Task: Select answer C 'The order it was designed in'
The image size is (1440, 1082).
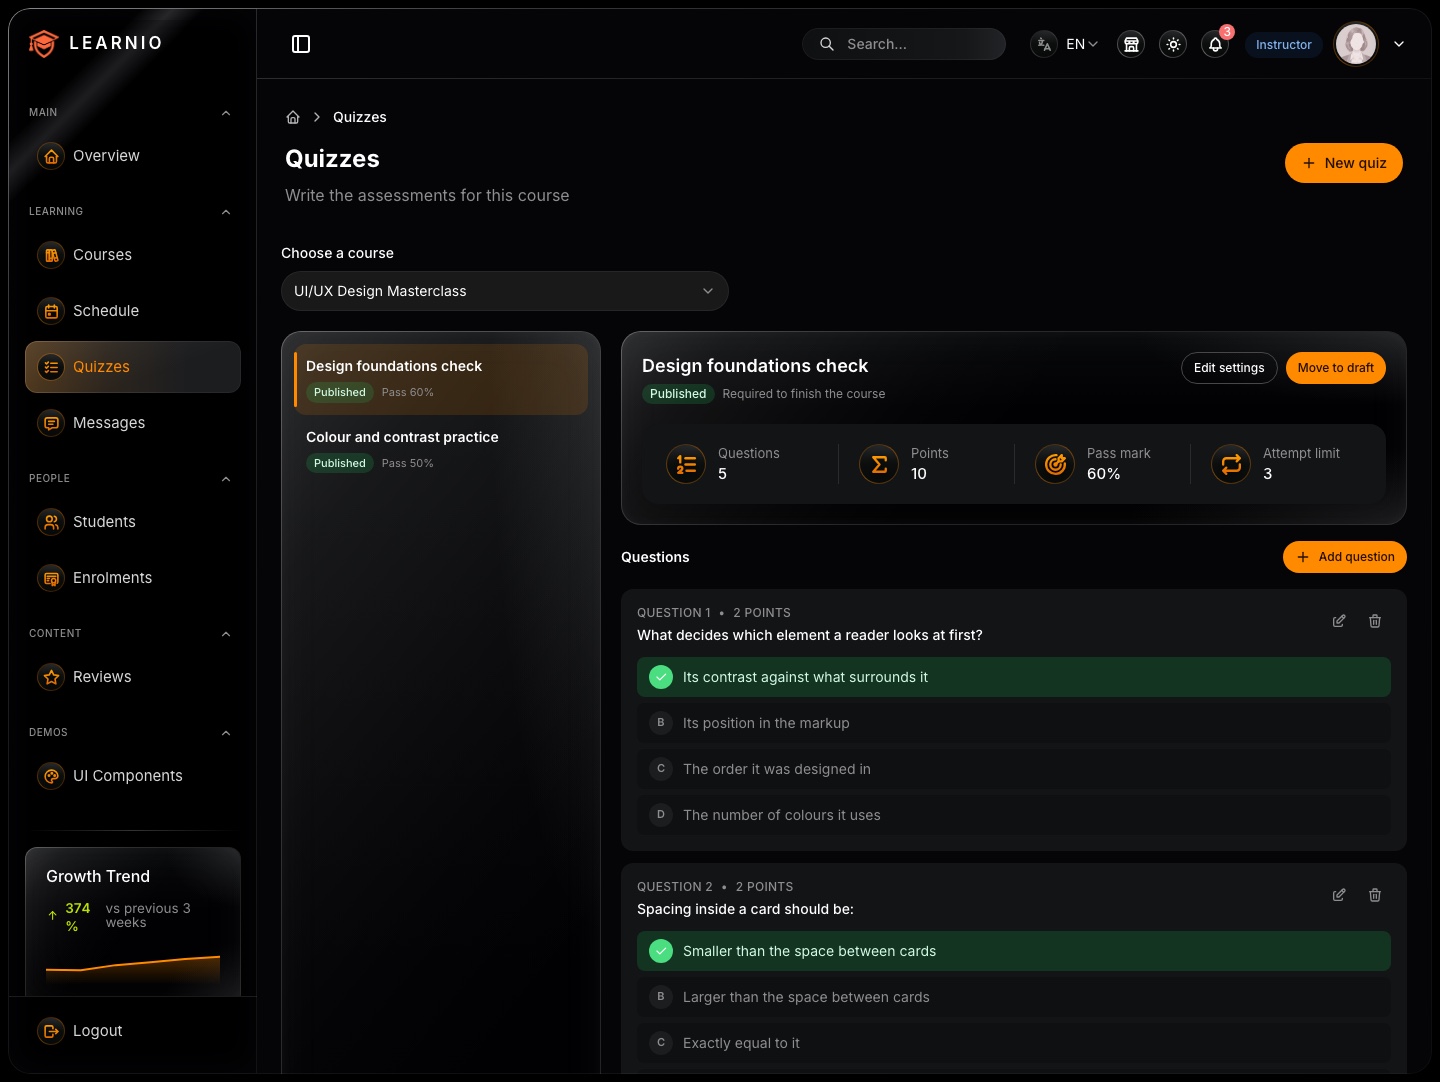Action: pos(1014,769)
